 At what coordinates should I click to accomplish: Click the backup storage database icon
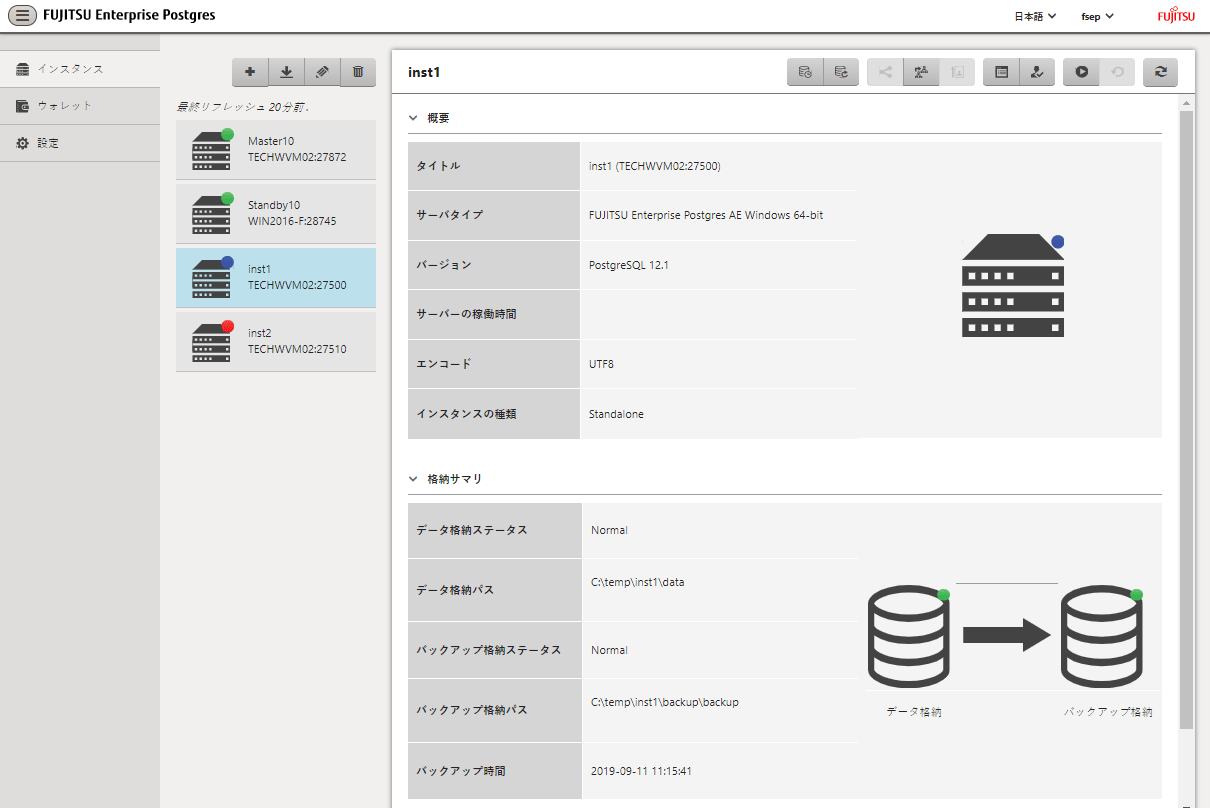pyautogui.click(x=1102, y=637)
